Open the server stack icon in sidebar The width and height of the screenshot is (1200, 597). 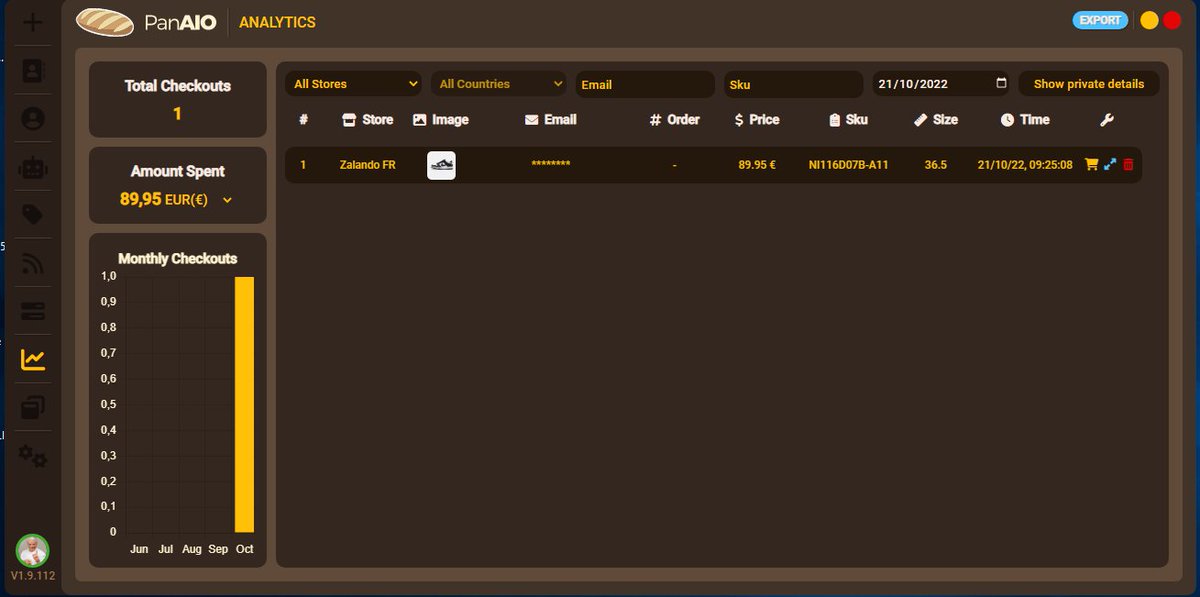(33, 311)
